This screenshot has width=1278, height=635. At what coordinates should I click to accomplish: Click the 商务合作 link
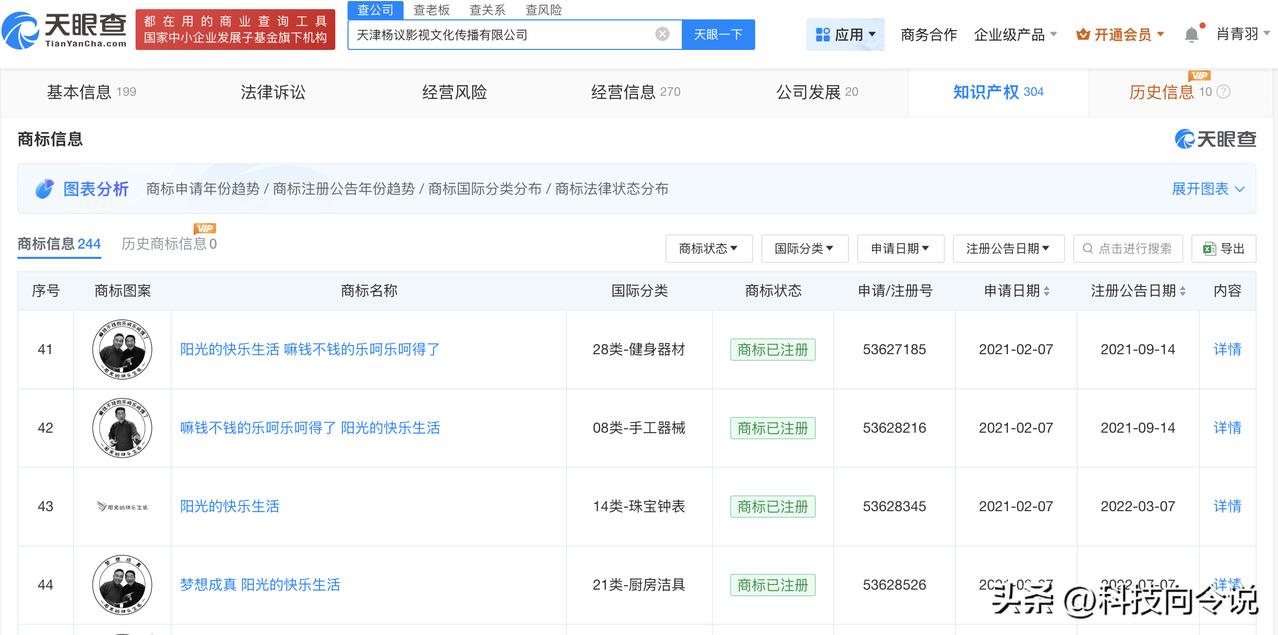[x=929, y=34]
